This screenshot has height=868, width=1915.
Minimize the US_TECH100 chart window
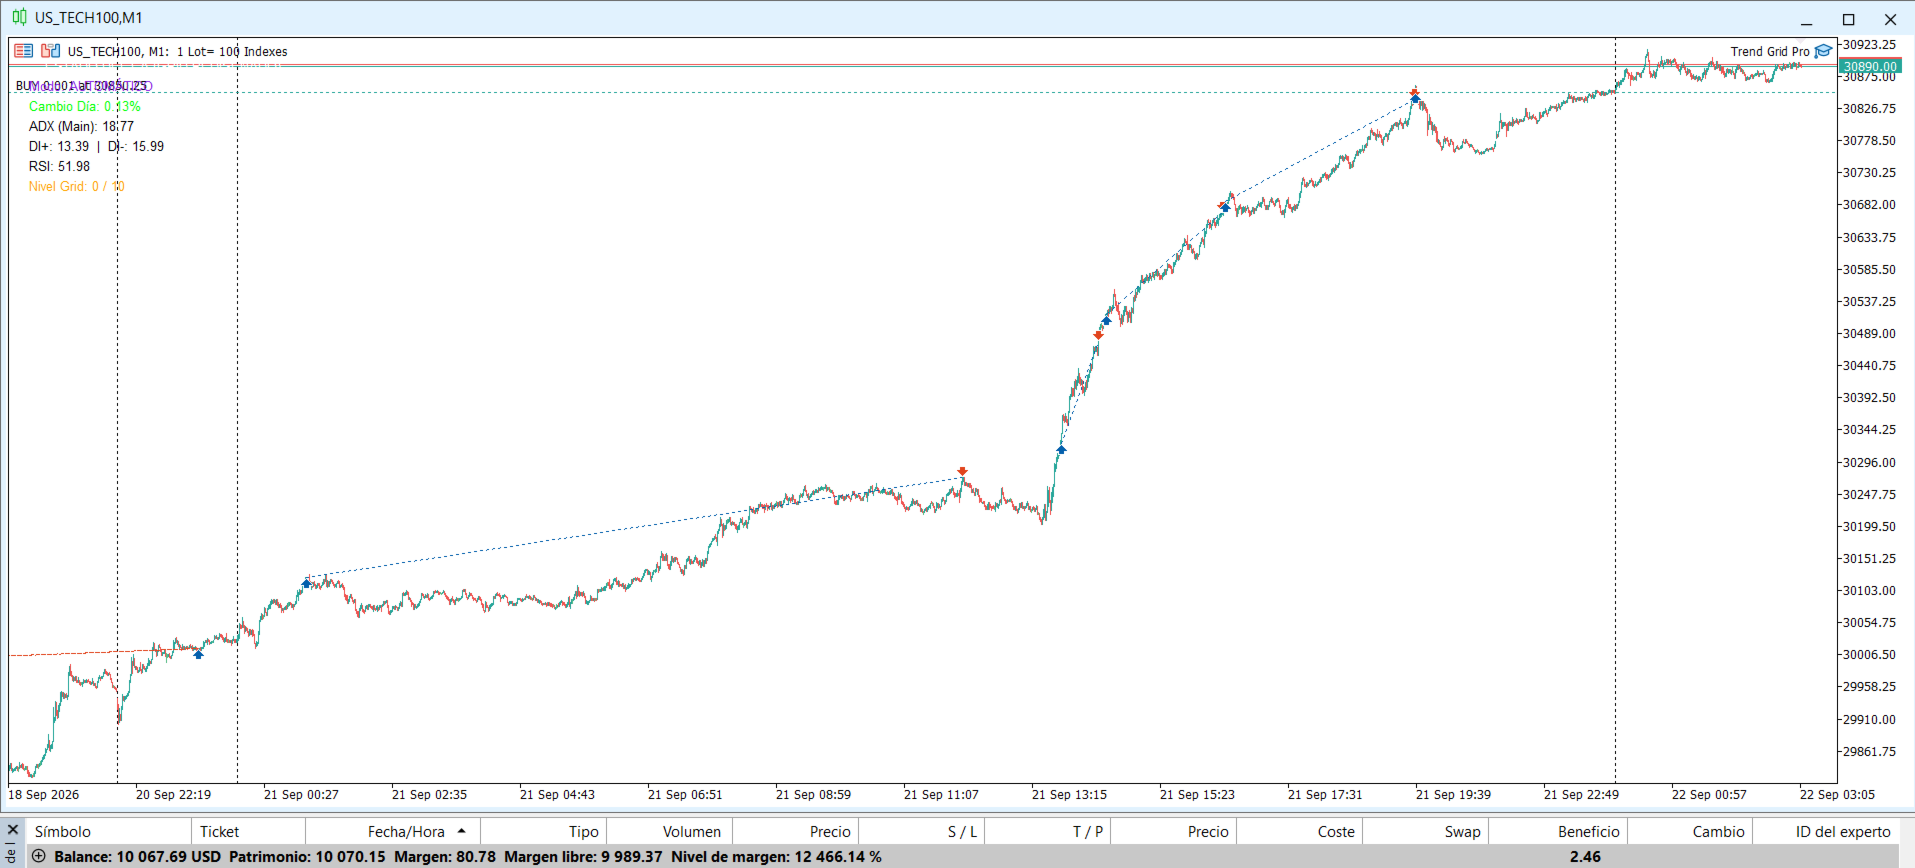(1806, 19)
